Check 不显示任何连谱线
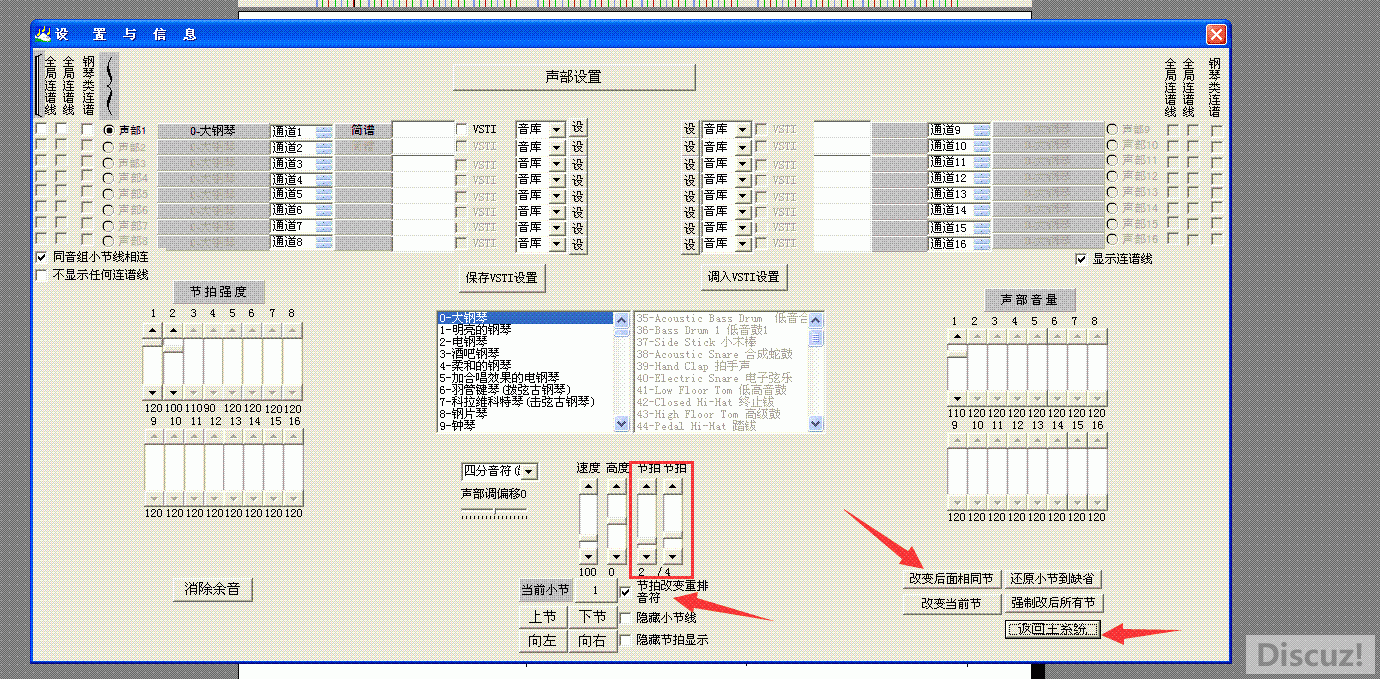 coord(41,274)
